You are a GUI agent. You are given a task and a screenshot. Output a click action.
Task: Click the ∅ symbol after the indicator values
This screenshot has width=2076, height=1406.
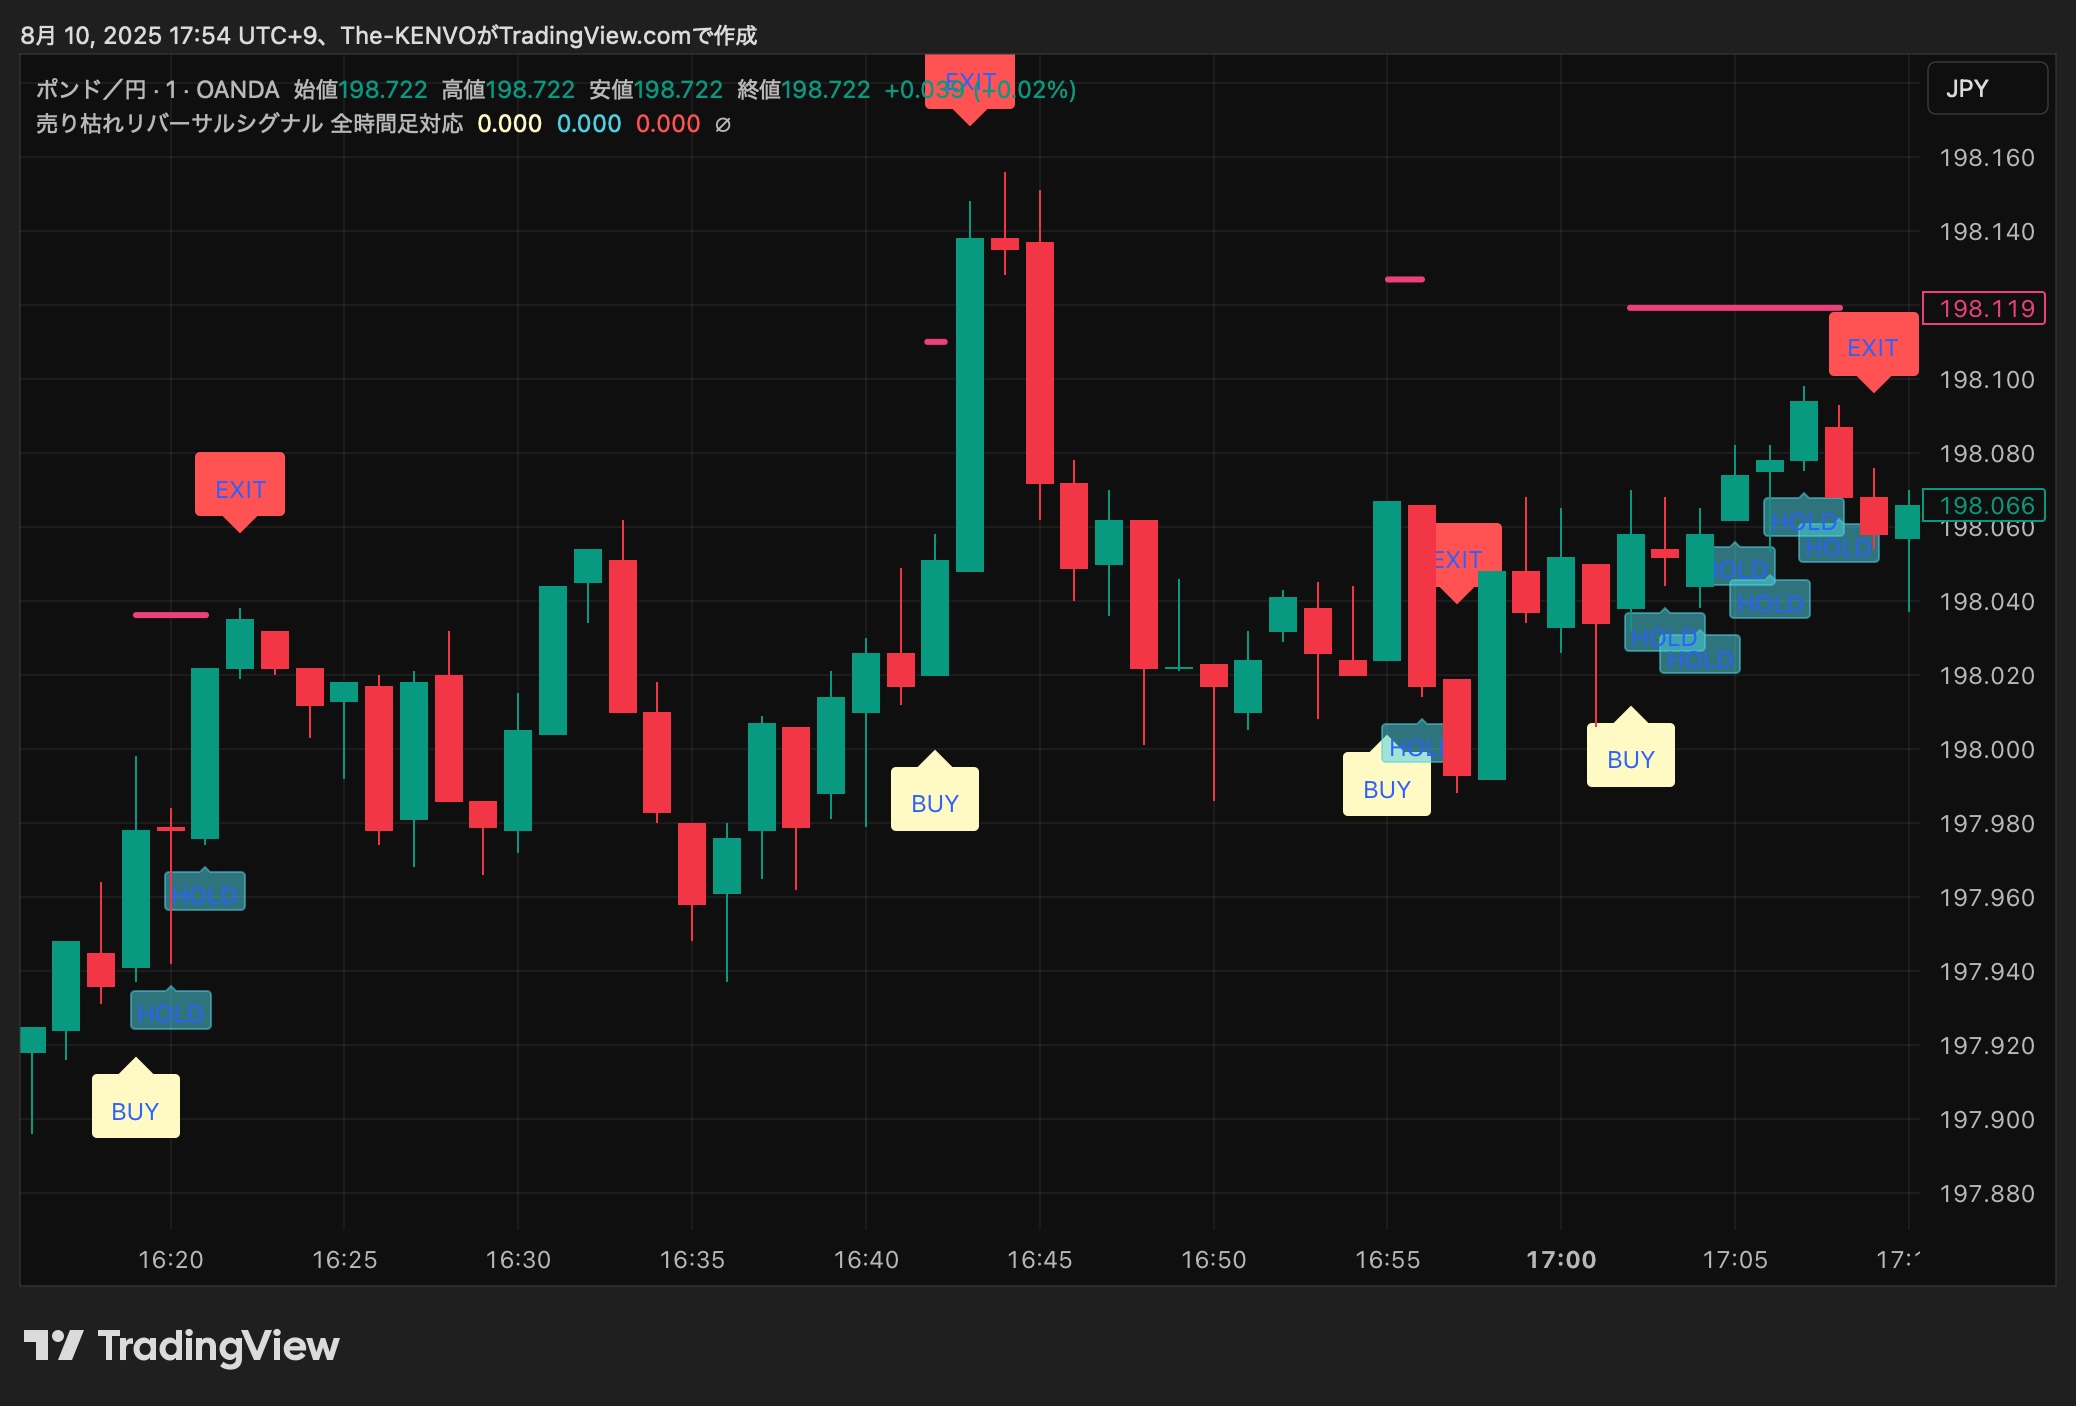[x=723, y=124]
